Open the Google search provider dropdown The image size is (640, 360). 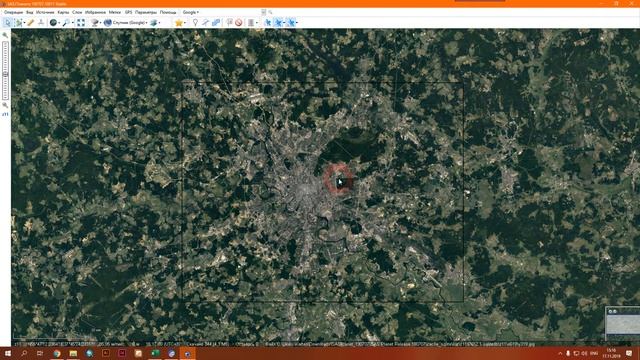pos(191,12)
